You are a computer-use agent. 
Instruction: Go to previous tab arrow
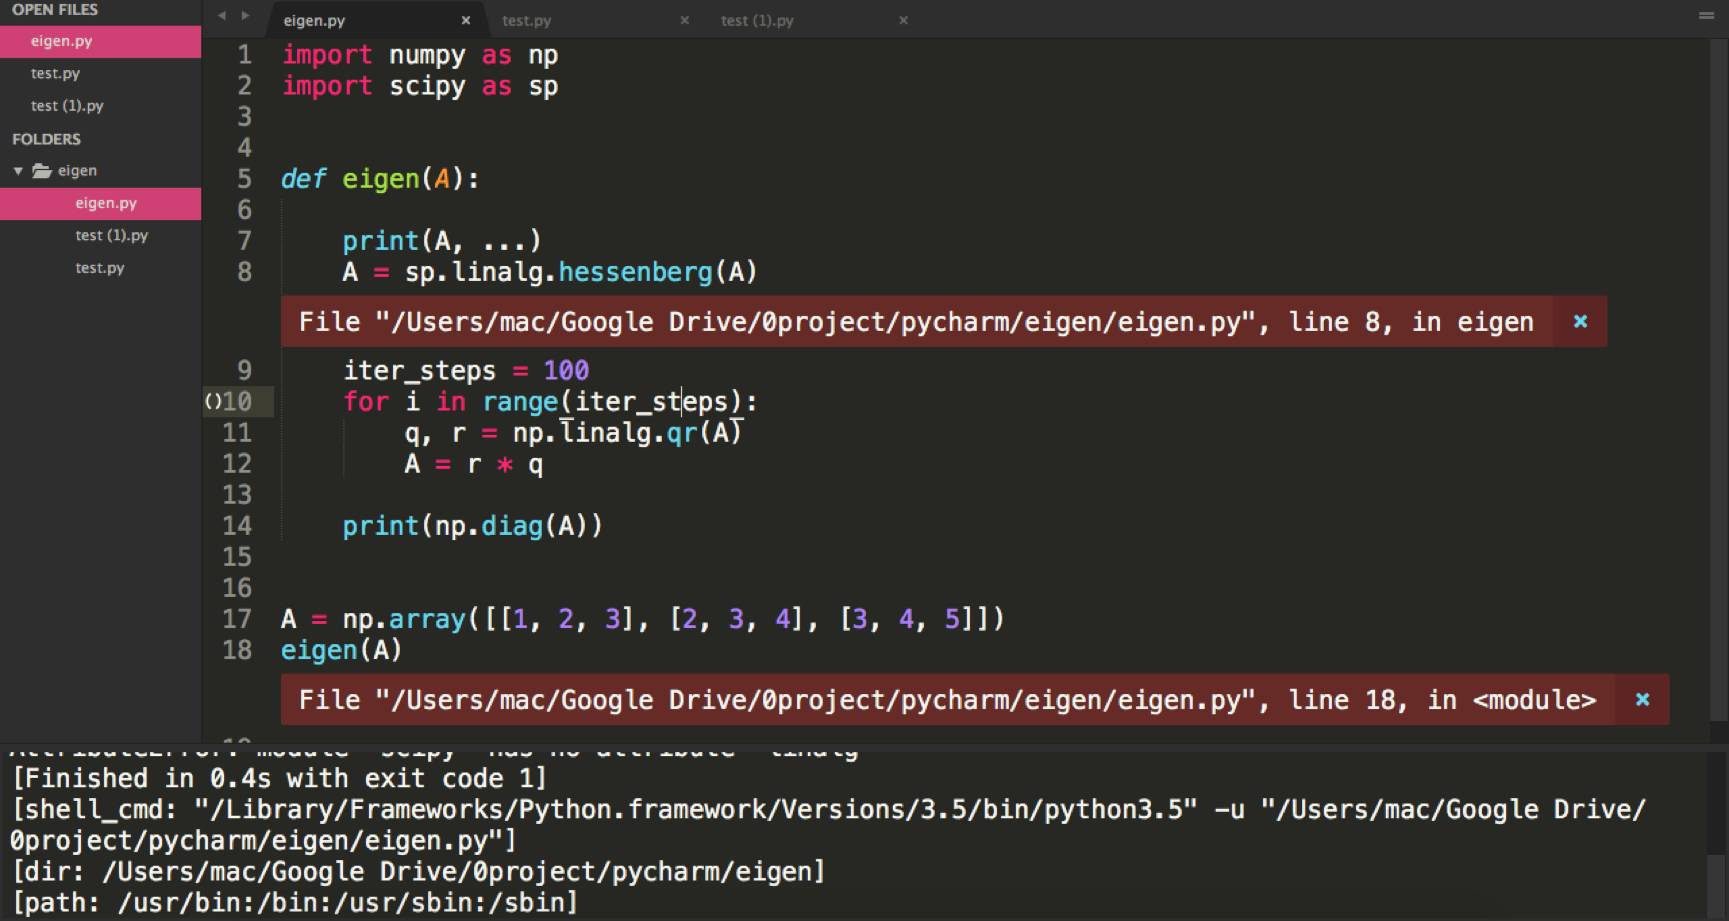pos(222,16)
